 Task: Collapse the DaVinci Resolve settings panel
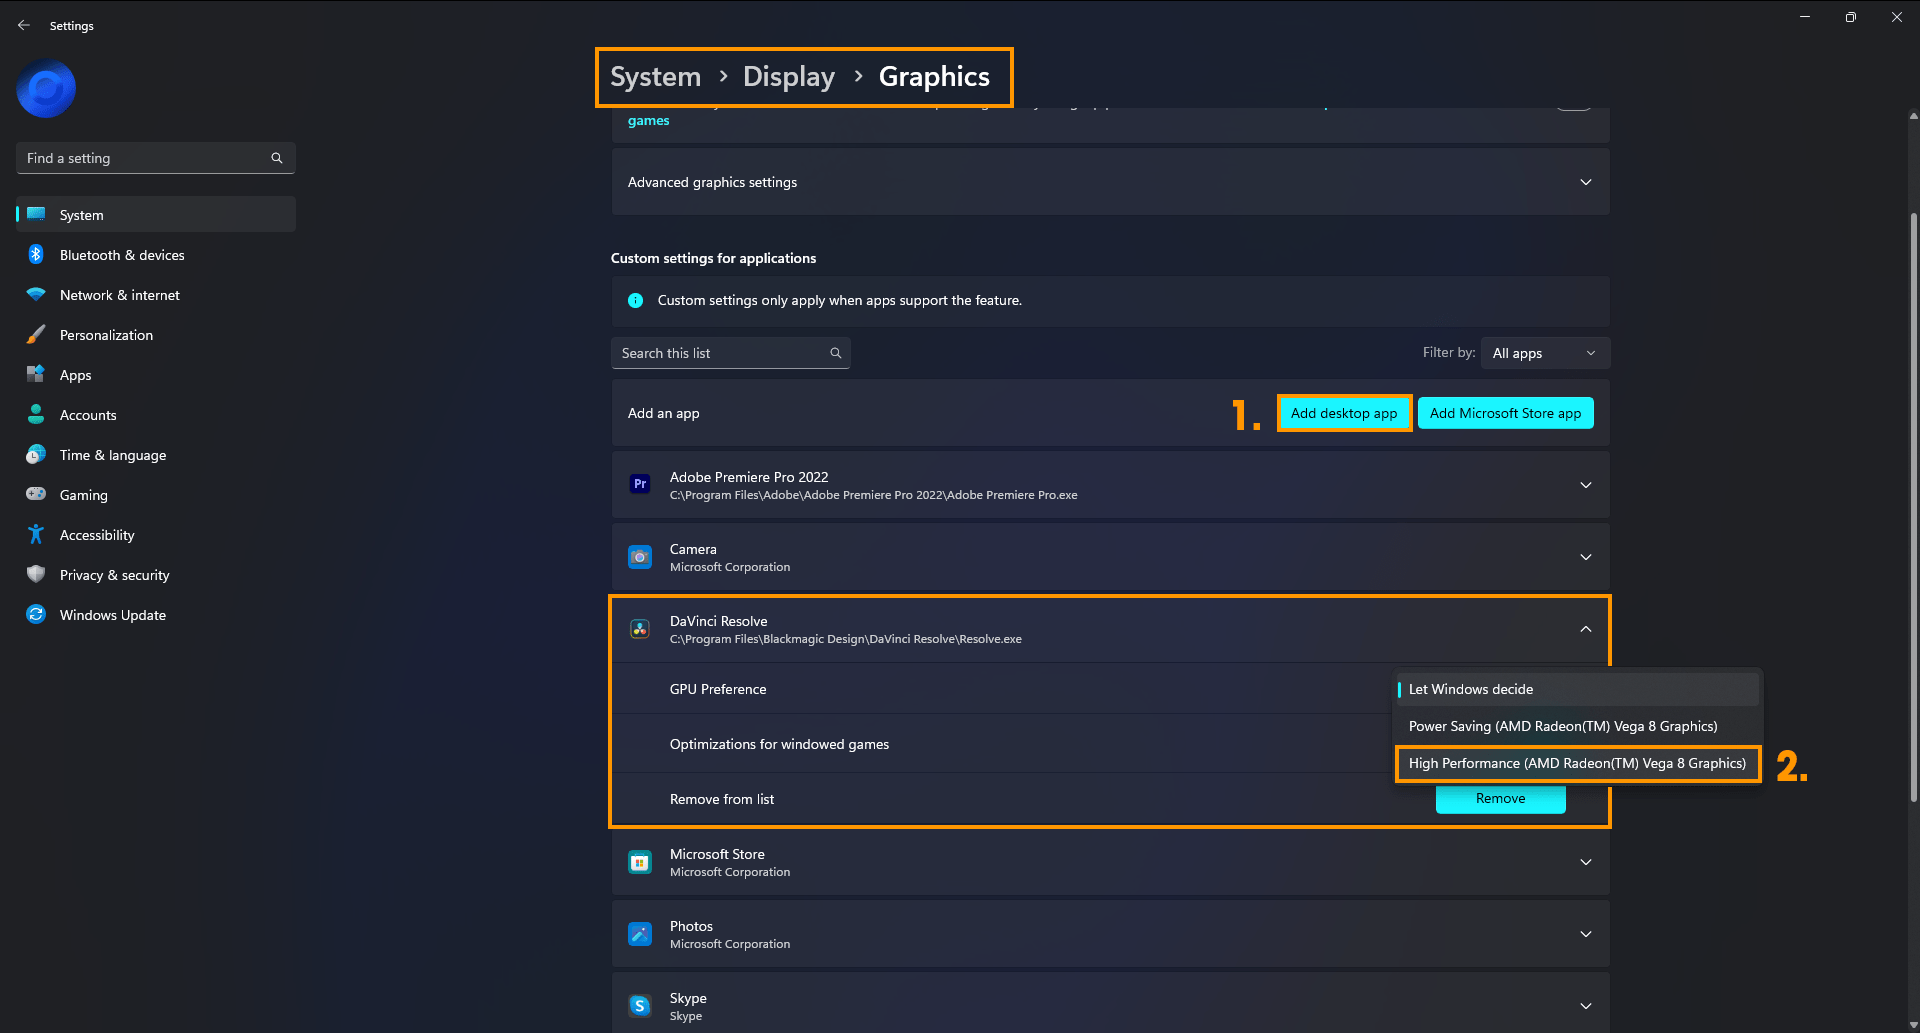[1585, 629]
